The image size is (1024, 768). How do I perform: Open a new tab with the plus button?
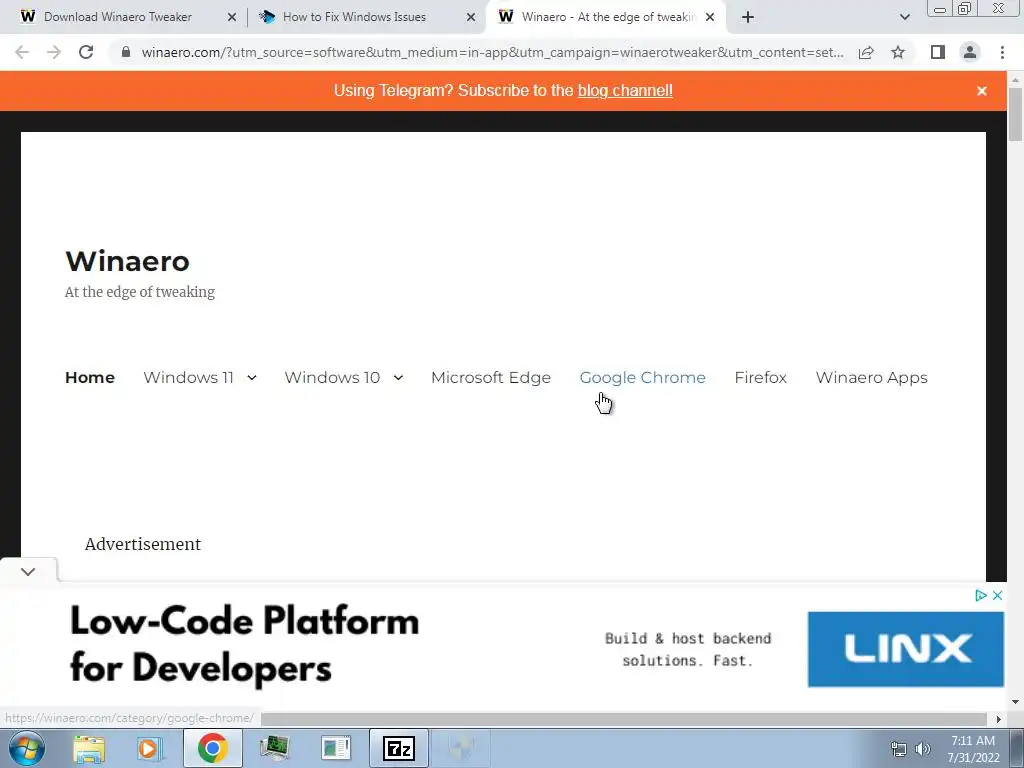tap(748, 17)
